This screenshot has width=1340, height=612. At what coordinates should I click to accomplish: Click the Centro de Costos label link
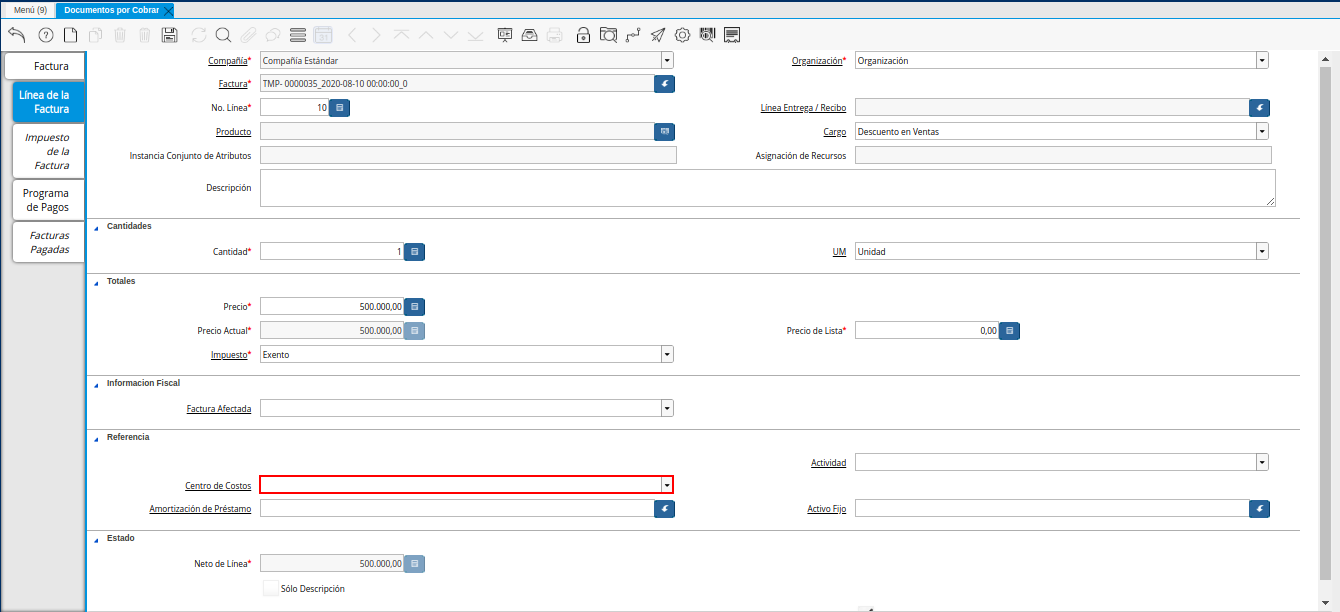[218, 486]
